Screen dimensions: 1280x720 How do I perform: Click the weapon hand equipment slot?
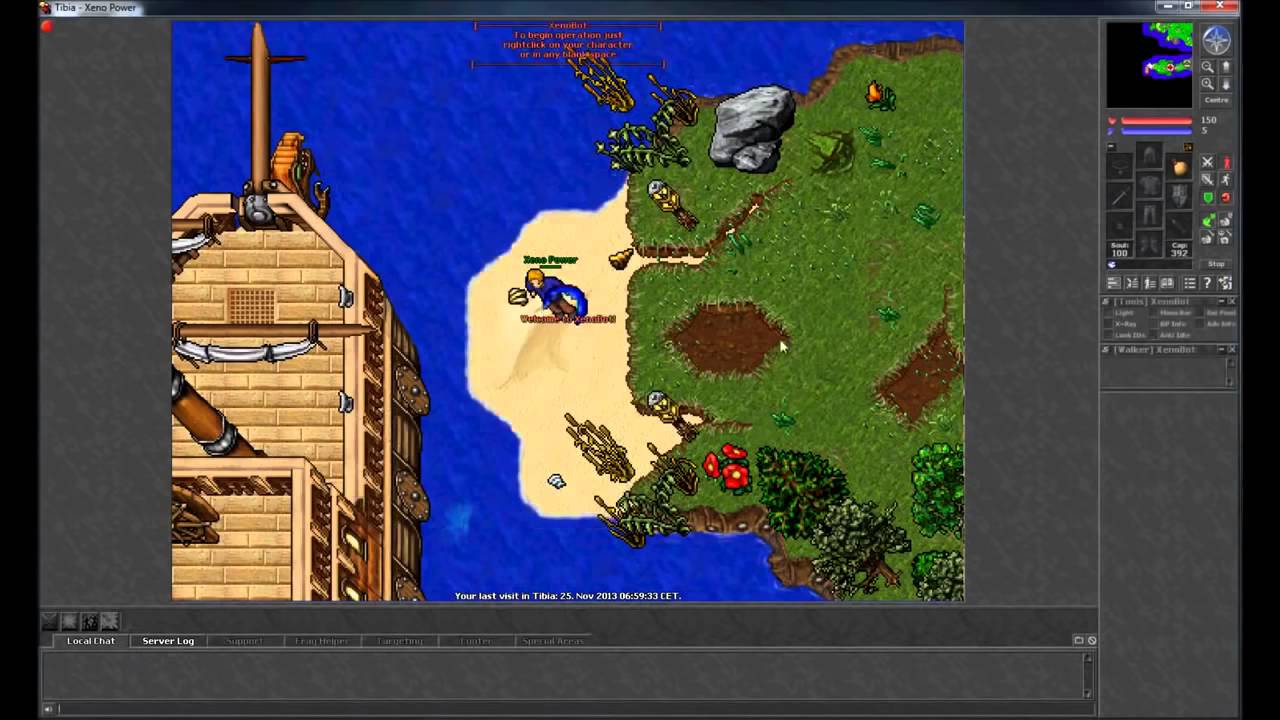1119,196
